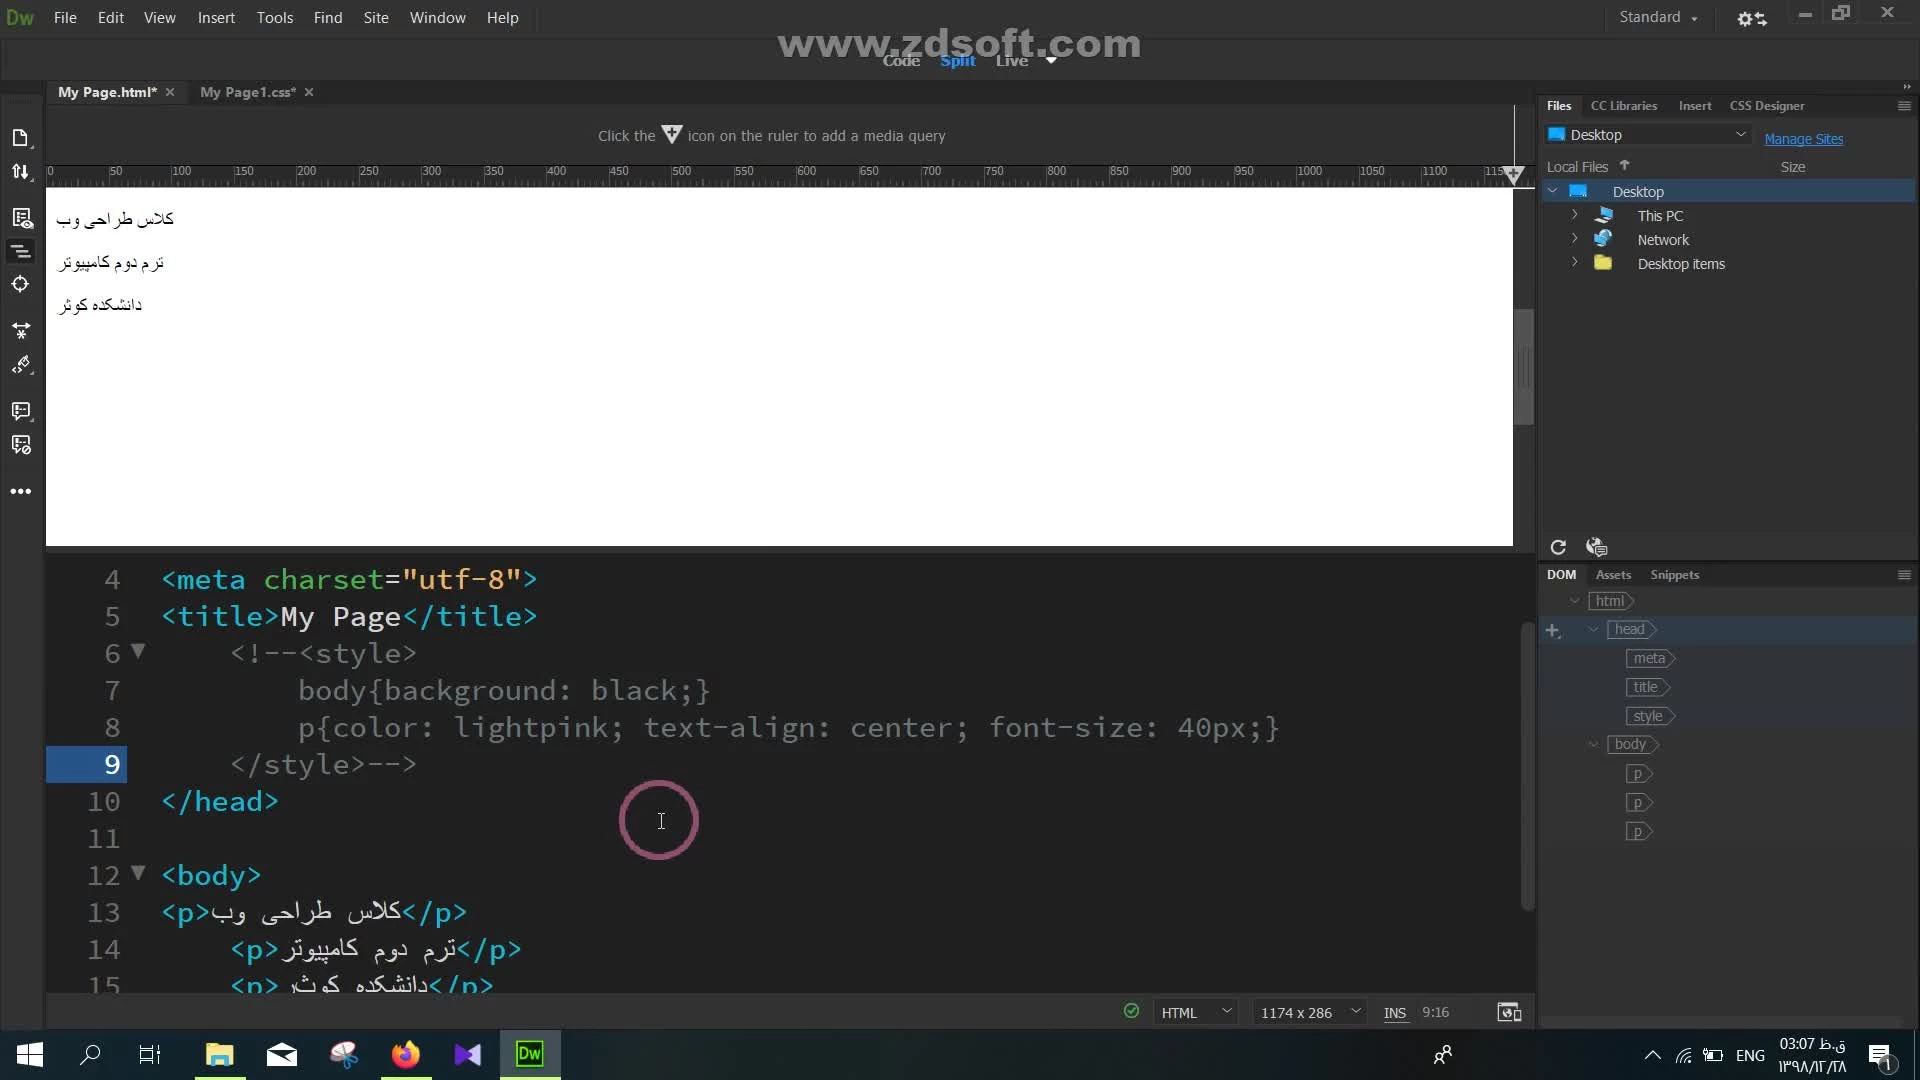
Task: Open the File menu
Action: click(x=65, y=18)
